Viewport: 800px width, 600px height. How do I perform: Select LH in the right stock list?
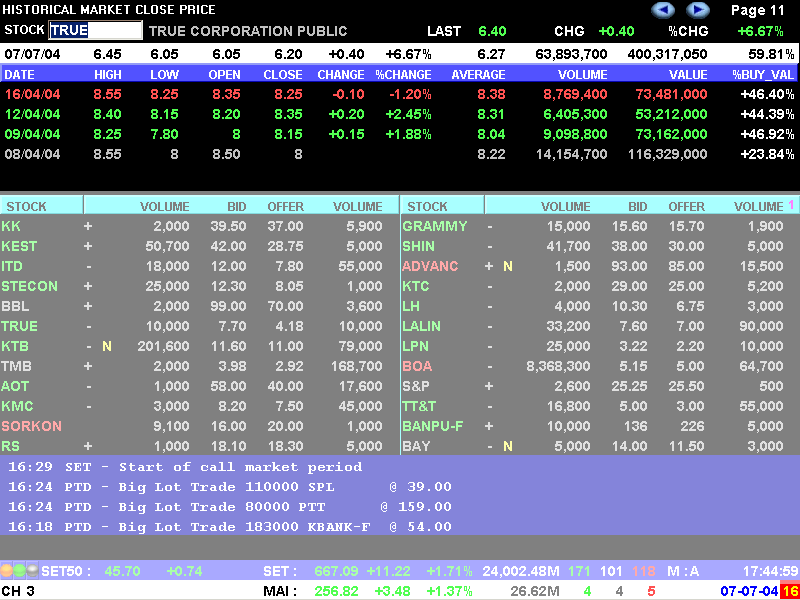click(410, 306)
